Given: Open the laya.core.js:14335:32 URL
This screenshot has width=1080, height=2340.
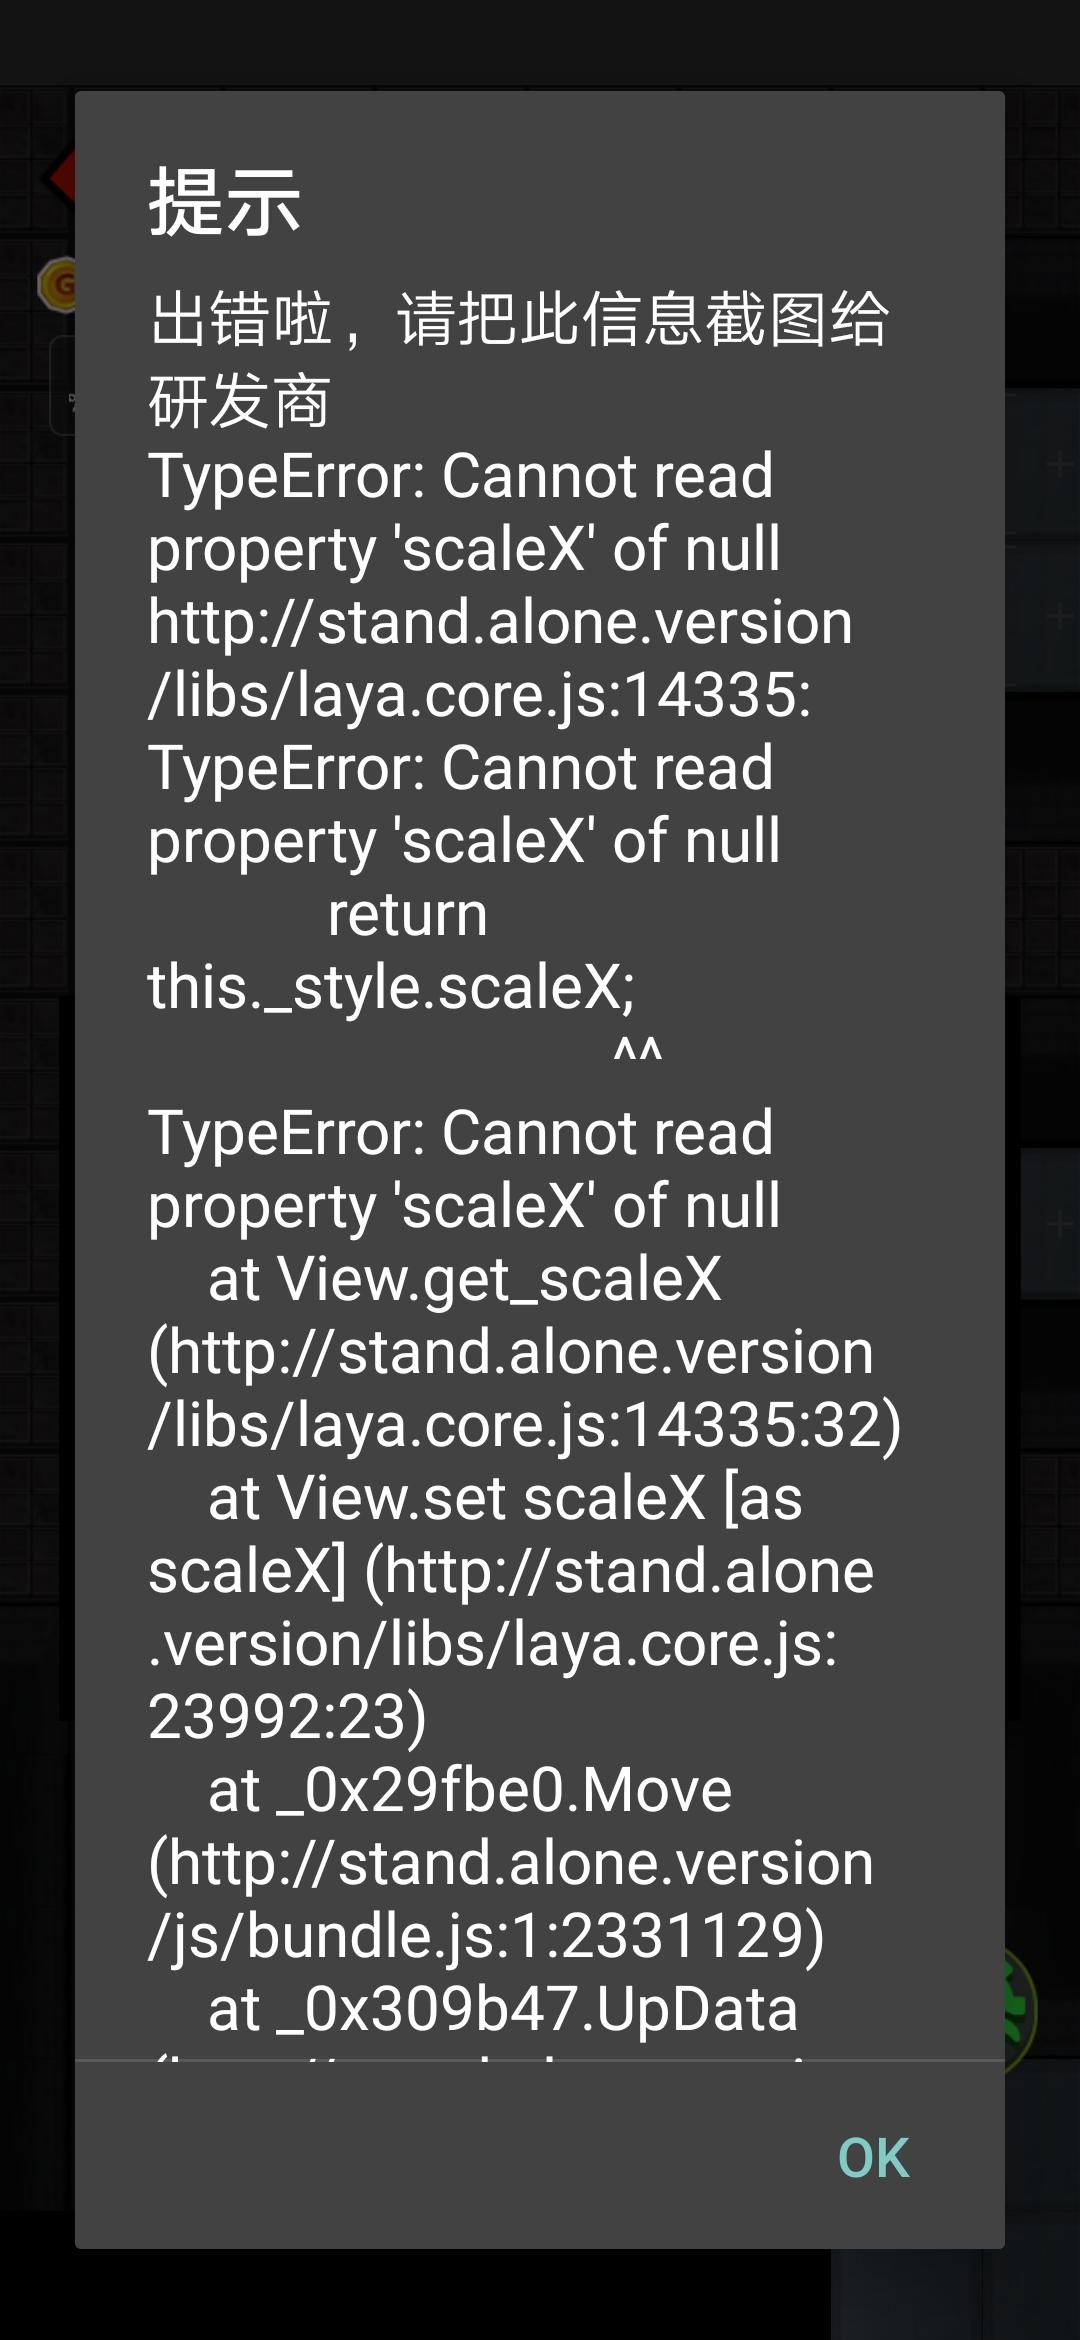Looking at the screenshot, I should pyautogui.click(x=524, y=1425).
